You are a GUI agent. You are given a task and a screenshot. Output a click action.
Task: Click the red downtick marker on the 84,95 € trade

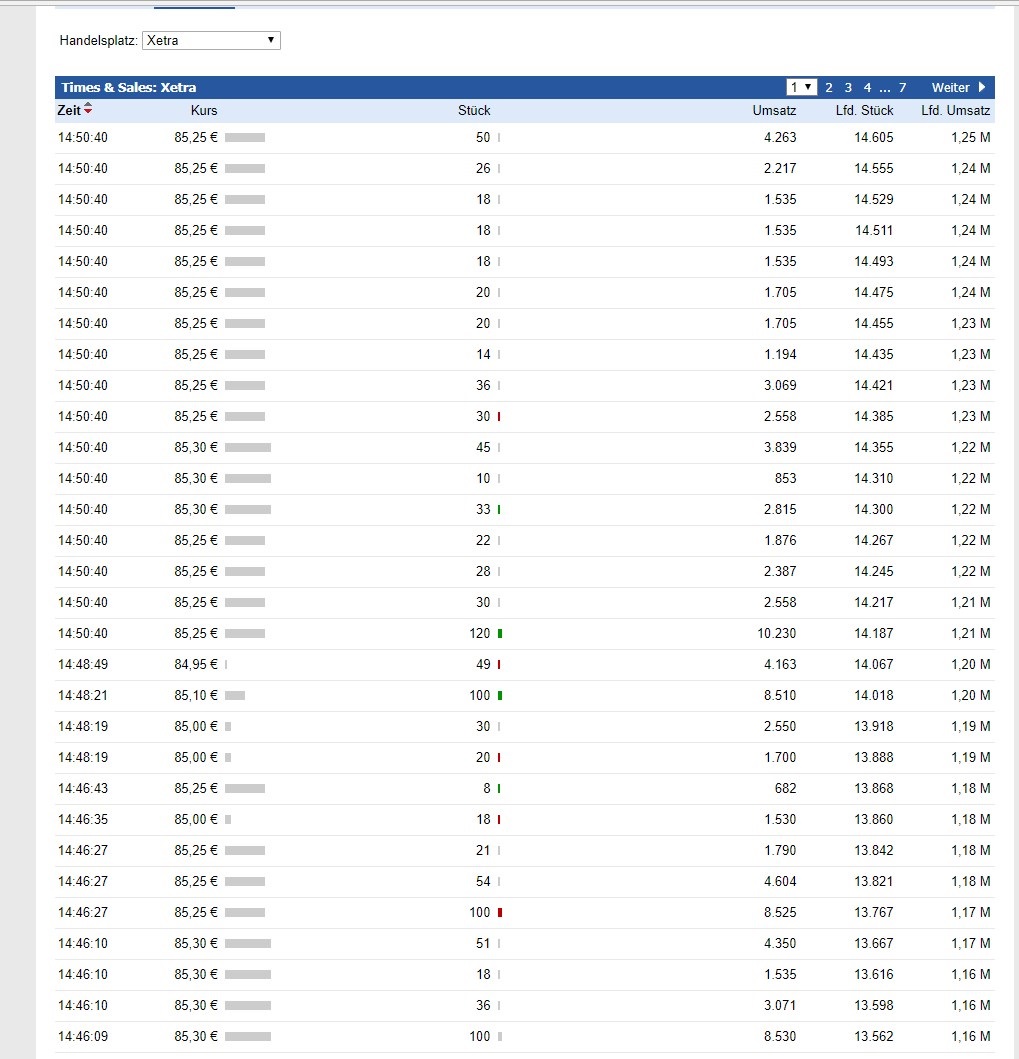pos(498,664)
